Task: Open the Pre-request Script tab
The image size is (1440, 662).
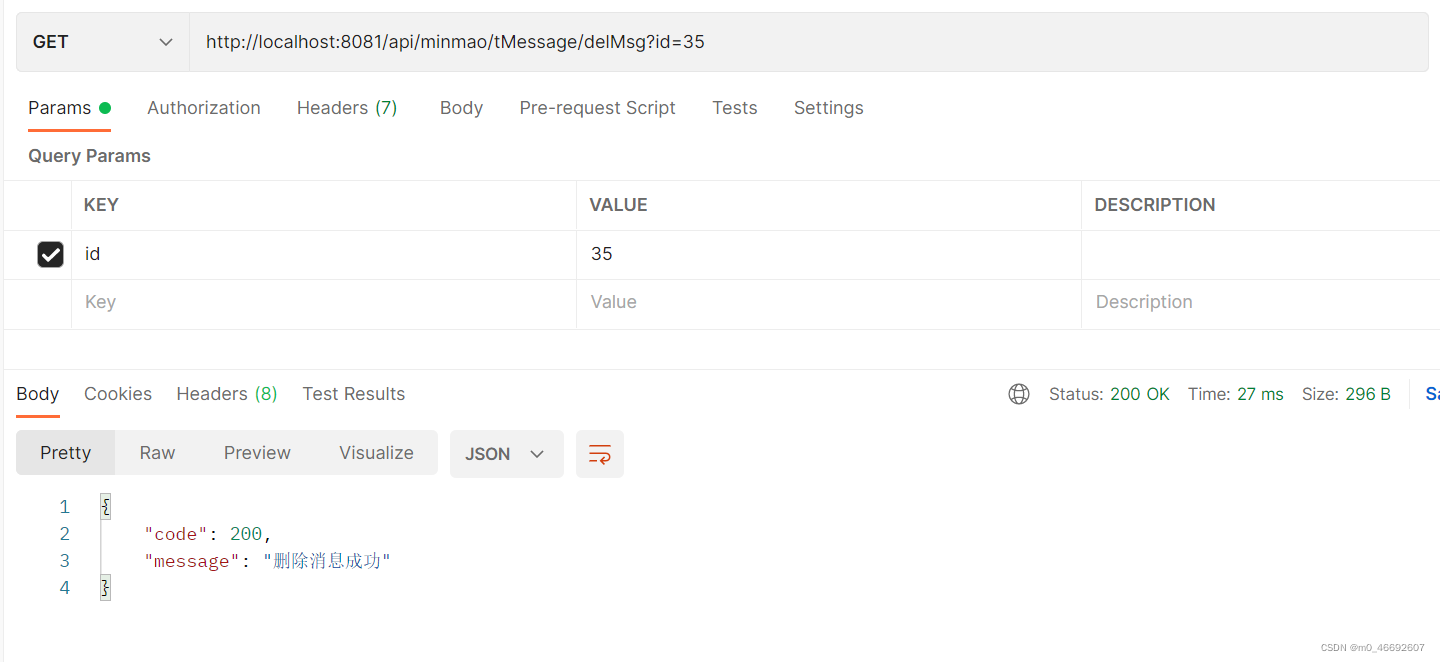Action: tap(597, 108)
